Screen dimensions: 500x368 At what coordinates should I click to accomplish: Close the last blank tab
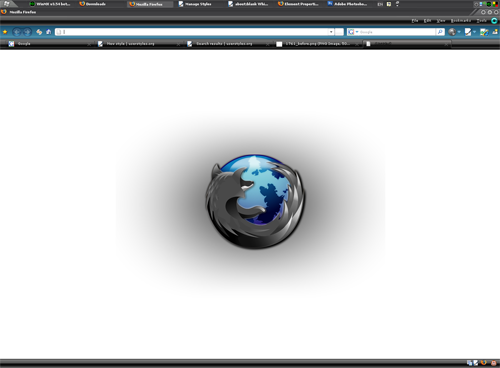click(446, 44)
